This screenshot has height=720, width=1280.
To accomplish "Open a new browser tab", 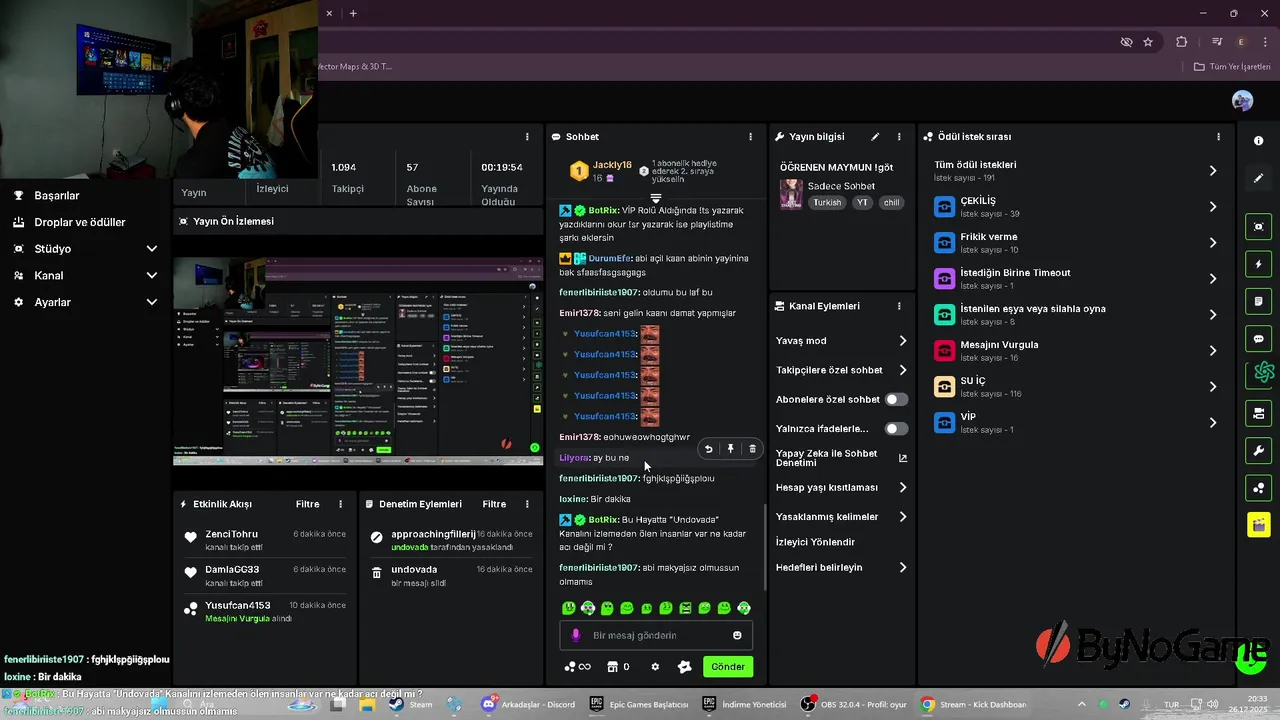I will pos(353,13).
